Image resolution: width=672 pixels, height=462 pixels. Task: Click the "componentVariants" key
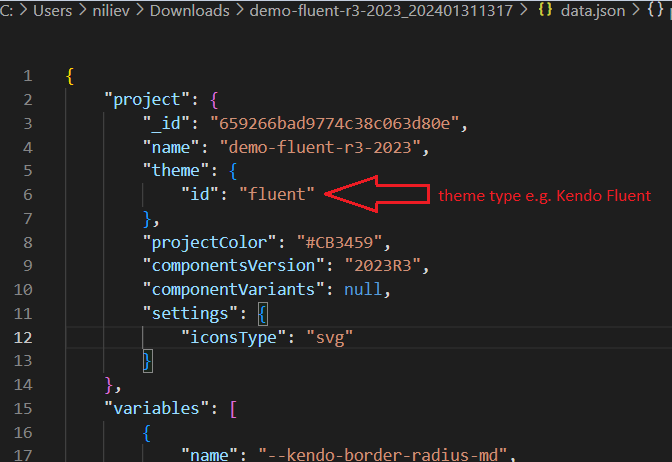[x=233, y=290]
